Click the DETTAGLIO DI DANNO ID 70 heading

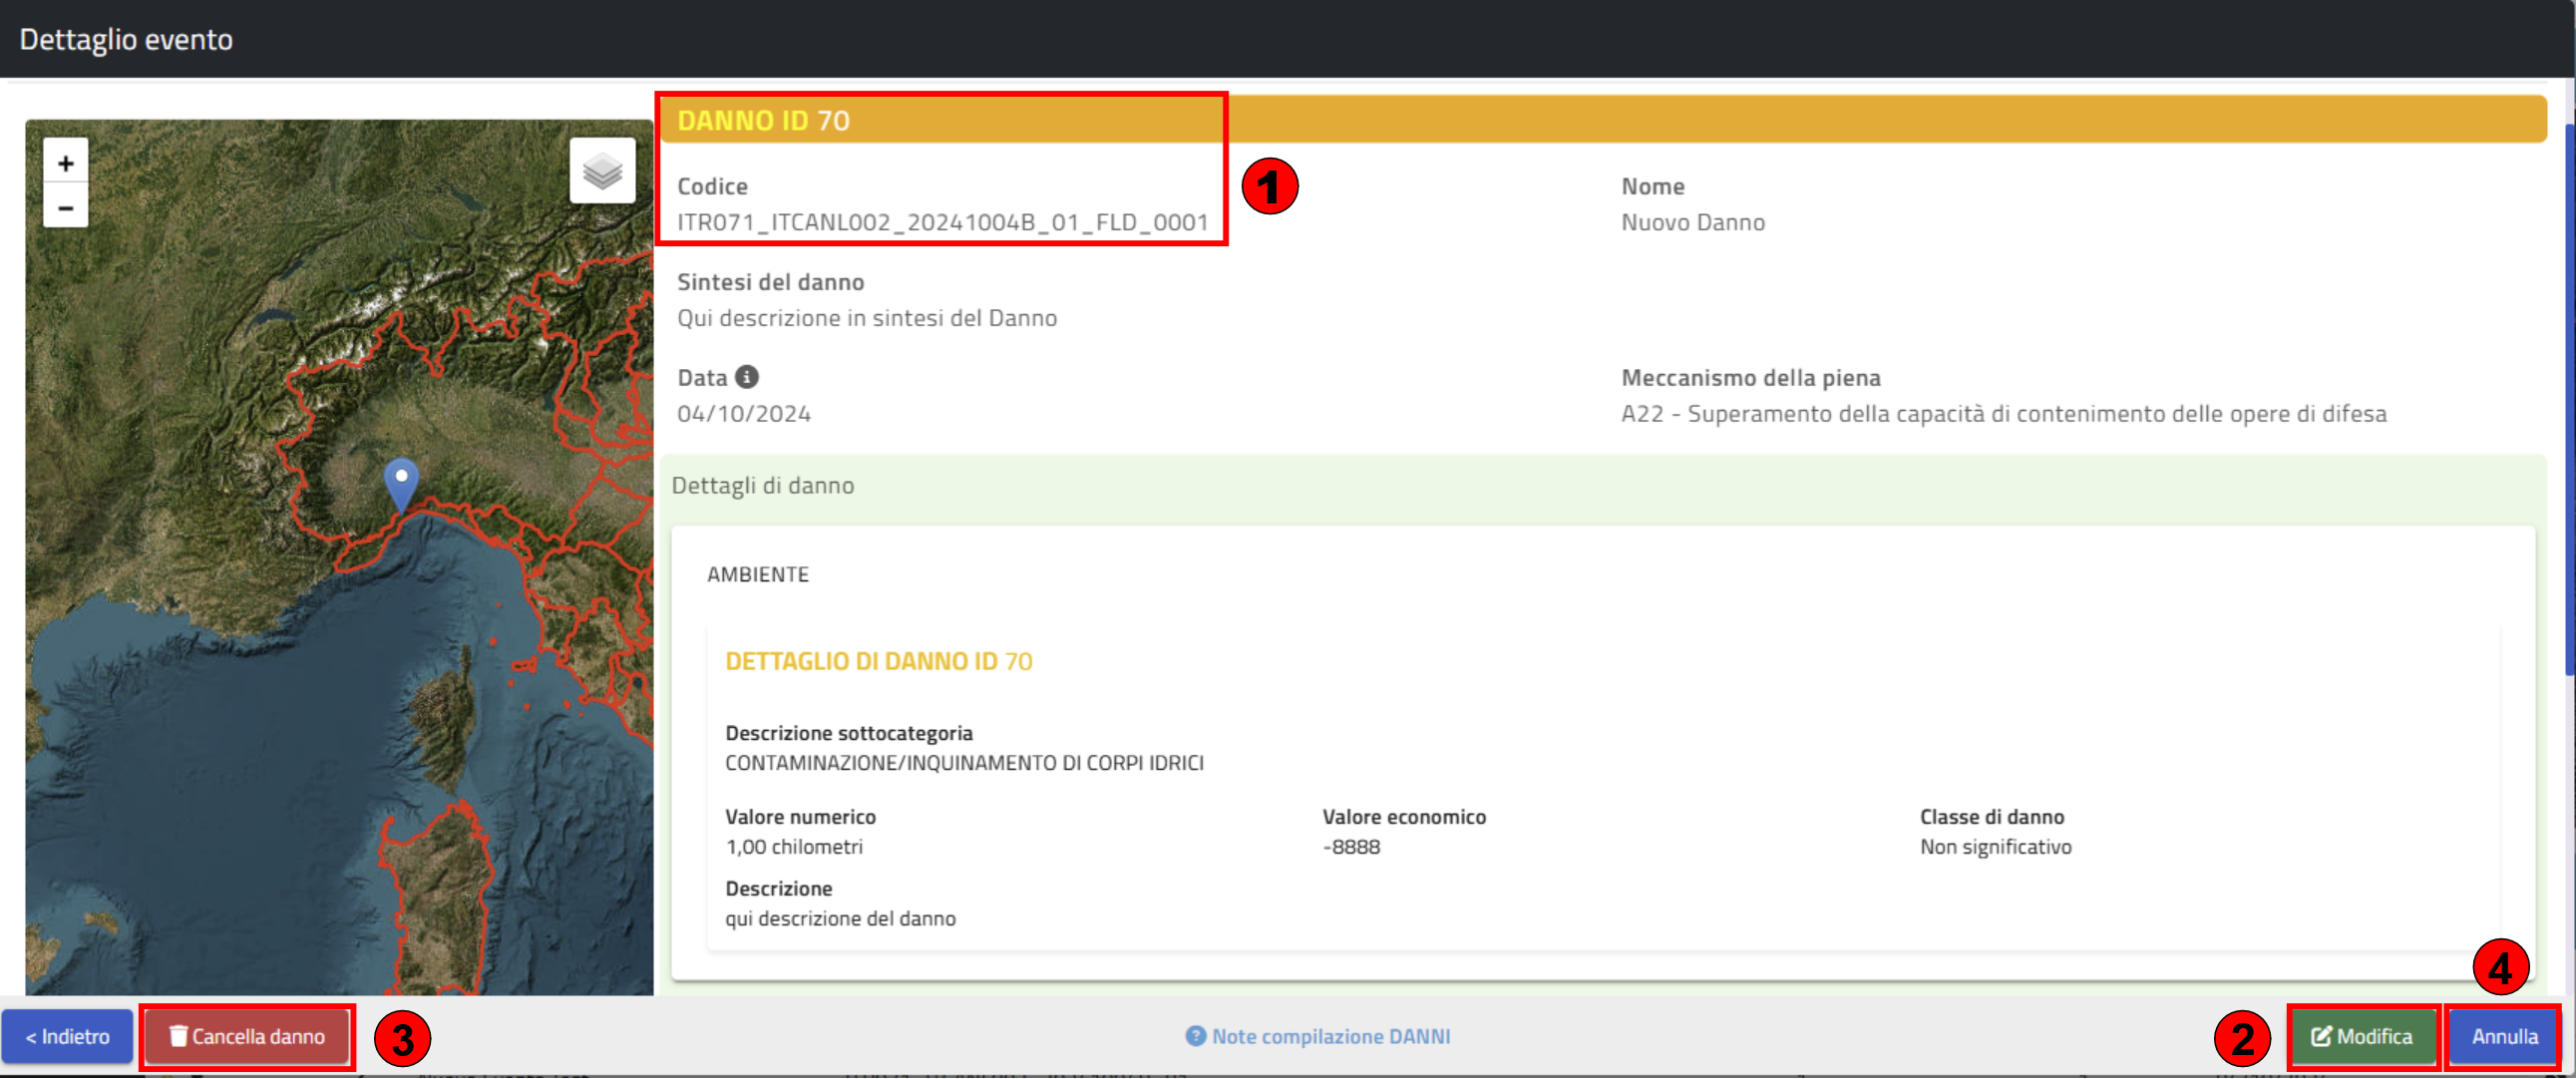coord(878,661)
